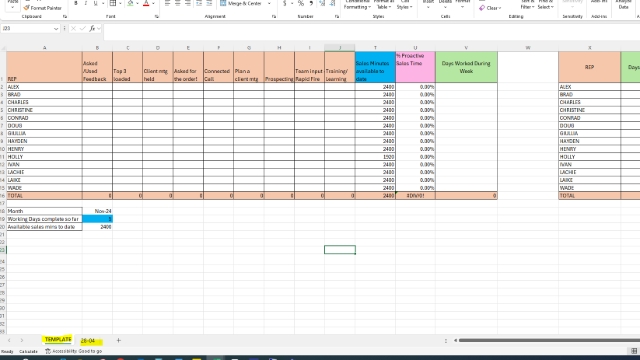Increase the cell indent
The height and width of the screenshot is (360, 640).
point(209,3)
